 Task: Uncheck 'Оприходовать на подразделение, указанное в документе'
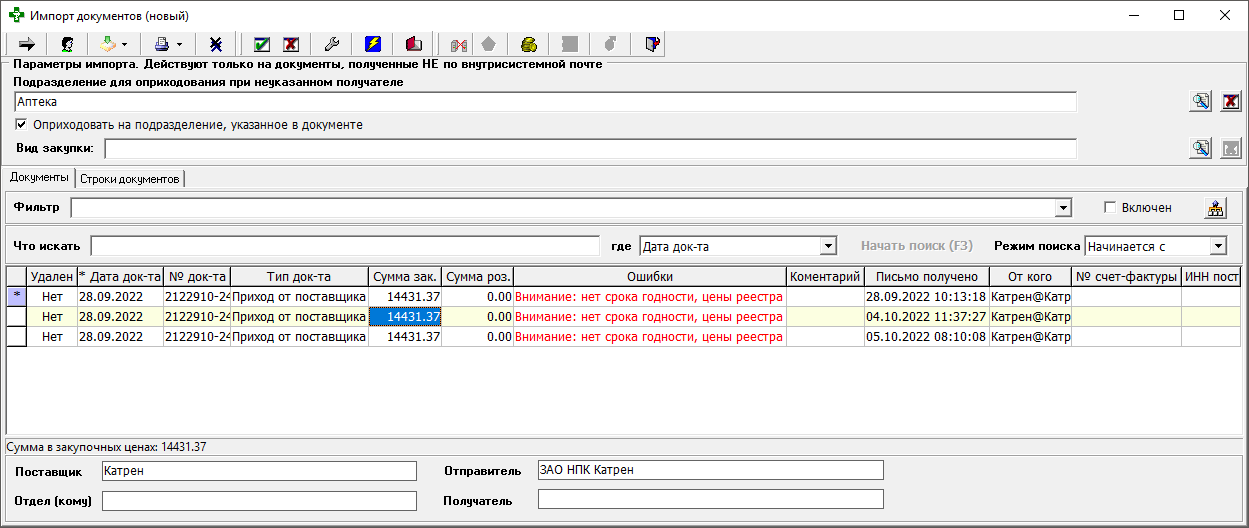21,125
